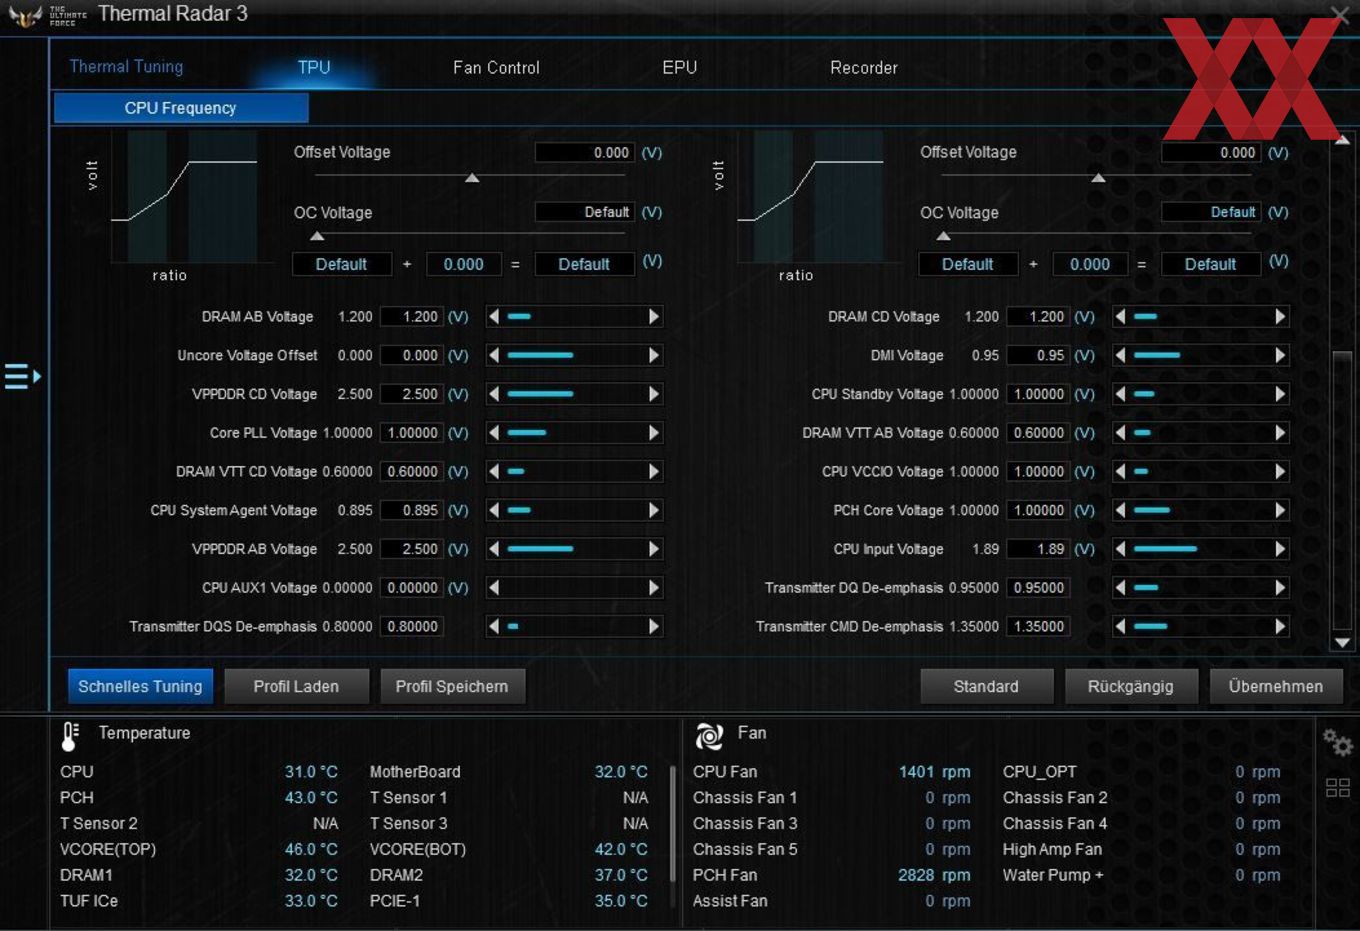Viewport: 1360px width, 931px height.
Task: Click Profil Speichern button
Action: 452,686
